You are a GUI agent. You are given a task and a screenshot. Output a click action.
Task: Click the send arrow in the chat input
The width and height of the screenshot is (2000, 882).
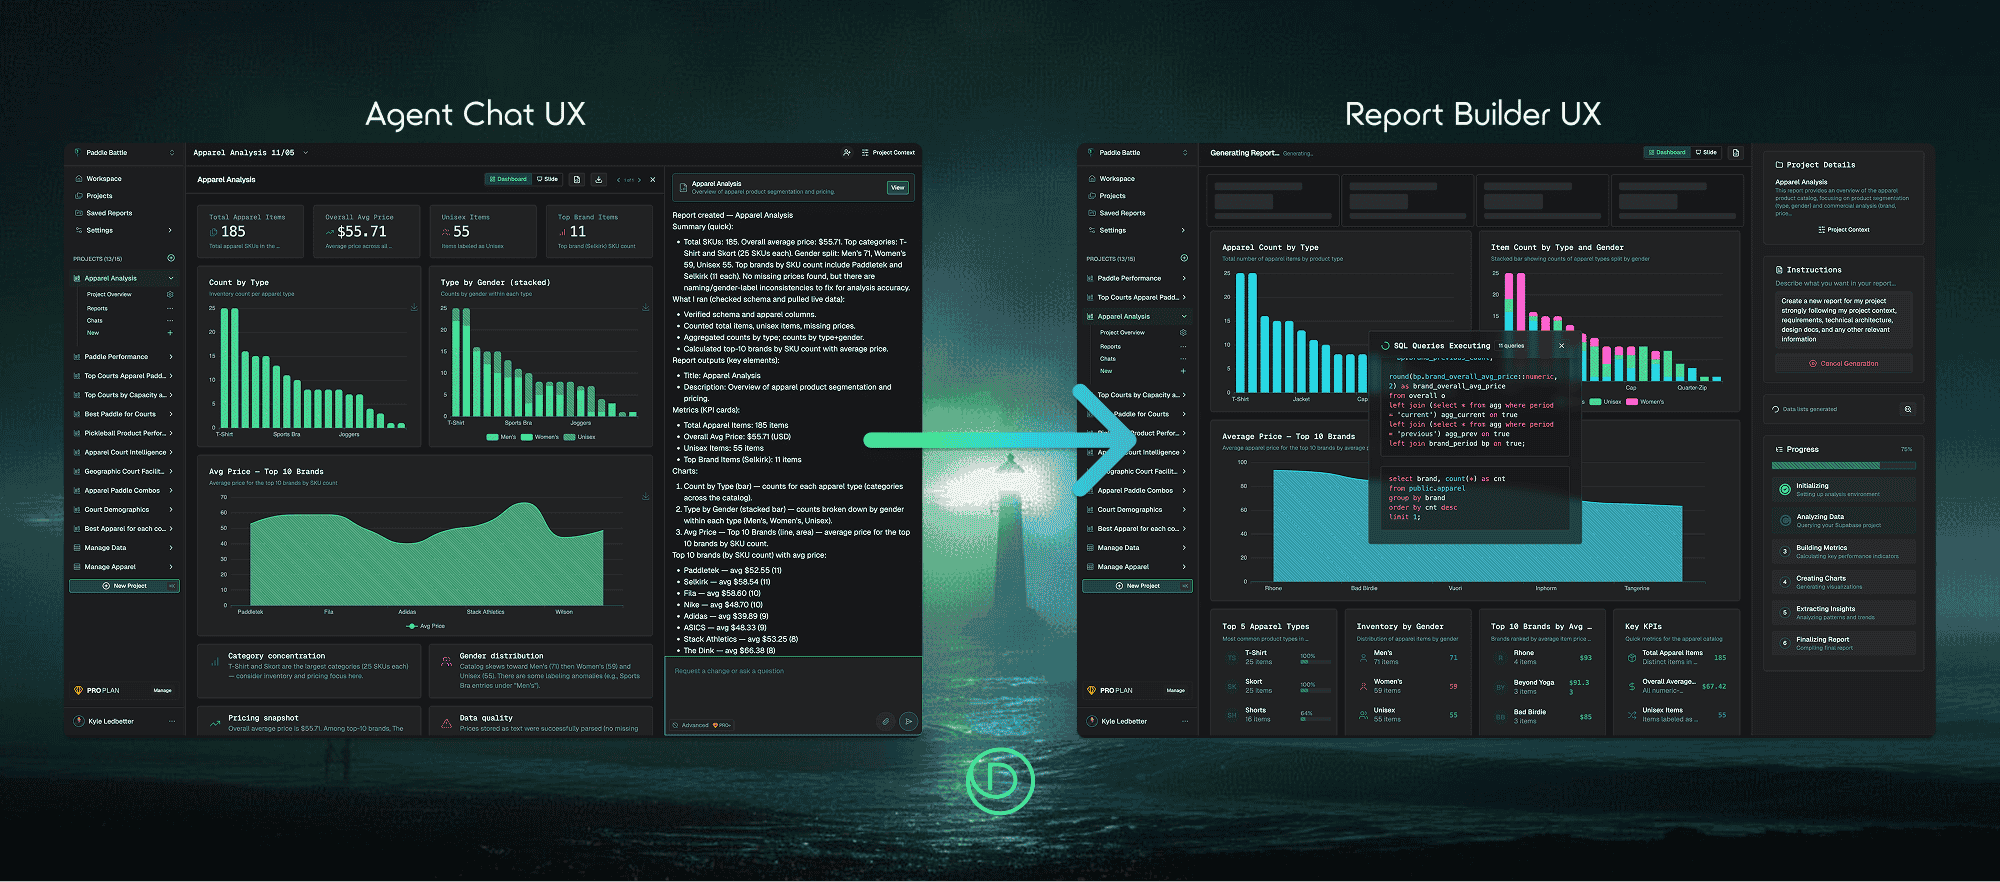click(908, 721)
